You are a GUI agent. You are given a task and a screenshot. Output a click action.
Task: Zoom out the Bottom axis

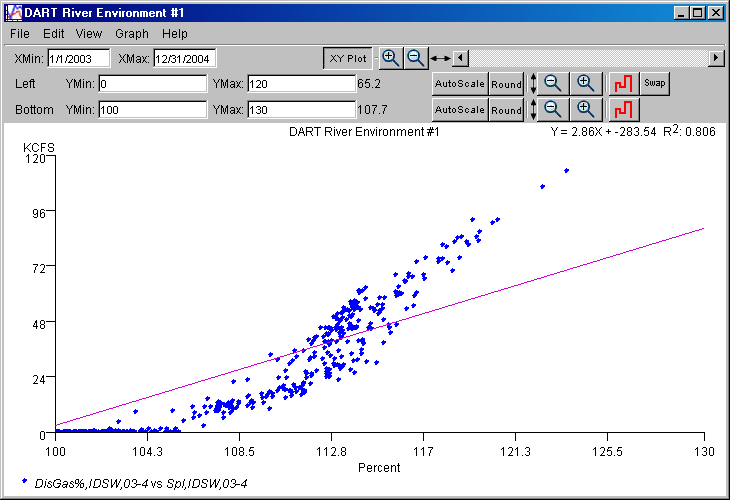tap(553, 108)
